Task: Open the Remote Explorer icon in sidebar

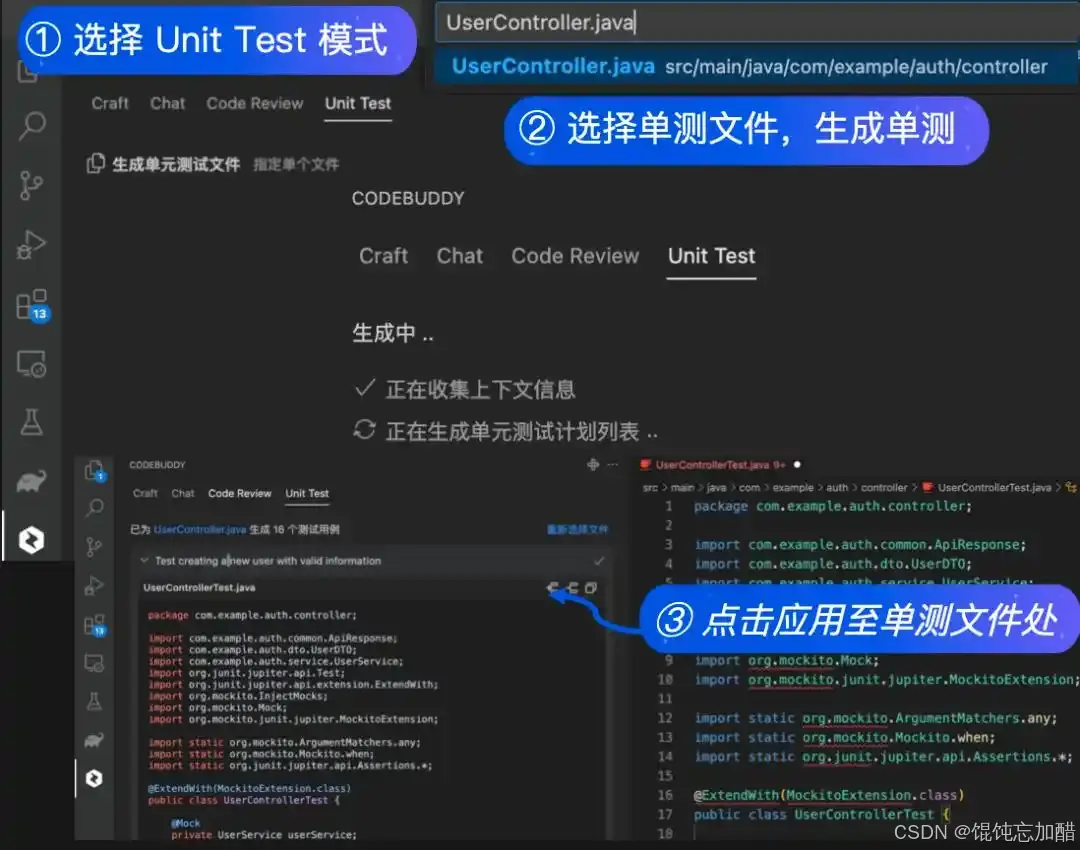Action: point(32,364)
